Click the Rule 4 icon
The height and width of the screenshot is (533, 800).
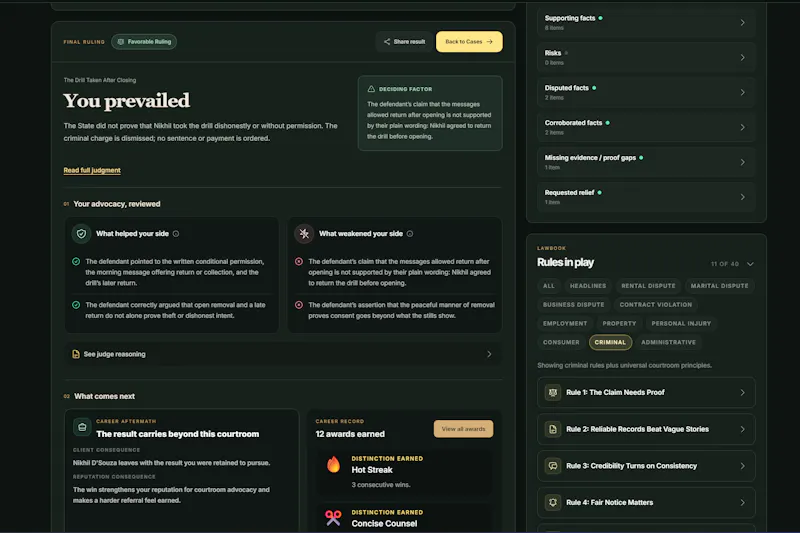pyautogui.click(x=553, y=502)
